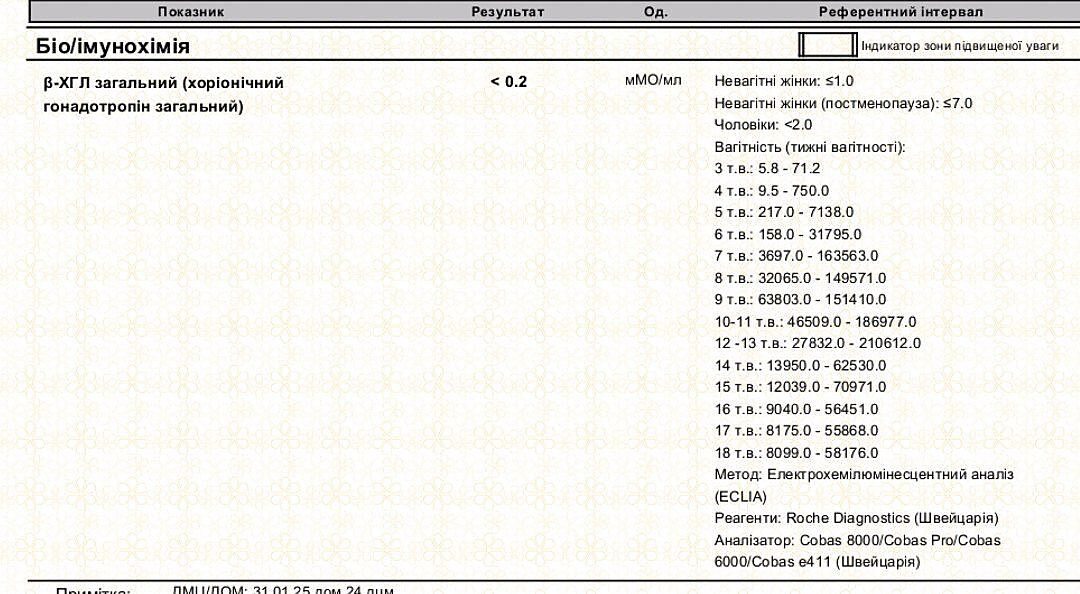This screenshot has height=594, width=1080.
Task: Click the Результат column header
Action: [x=508, y=12]
